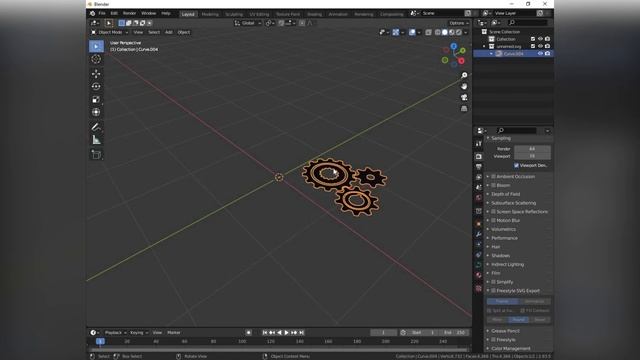Click the Viewport samples value field
Viewport: 640px width, 360px height.
click(532, 156)
